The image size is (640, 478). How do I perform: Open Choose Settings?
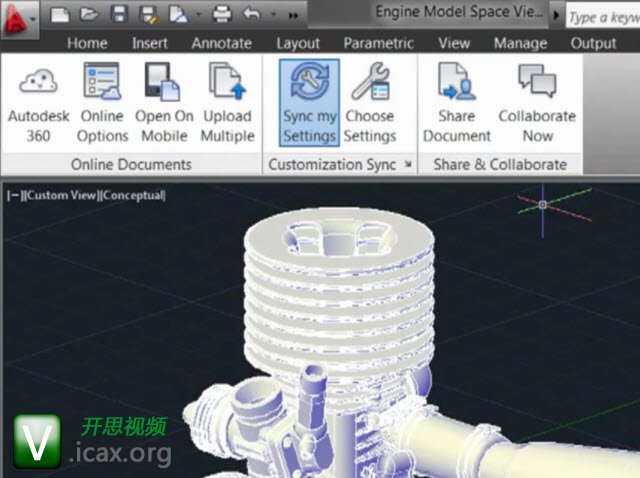(x=370, y=102)
